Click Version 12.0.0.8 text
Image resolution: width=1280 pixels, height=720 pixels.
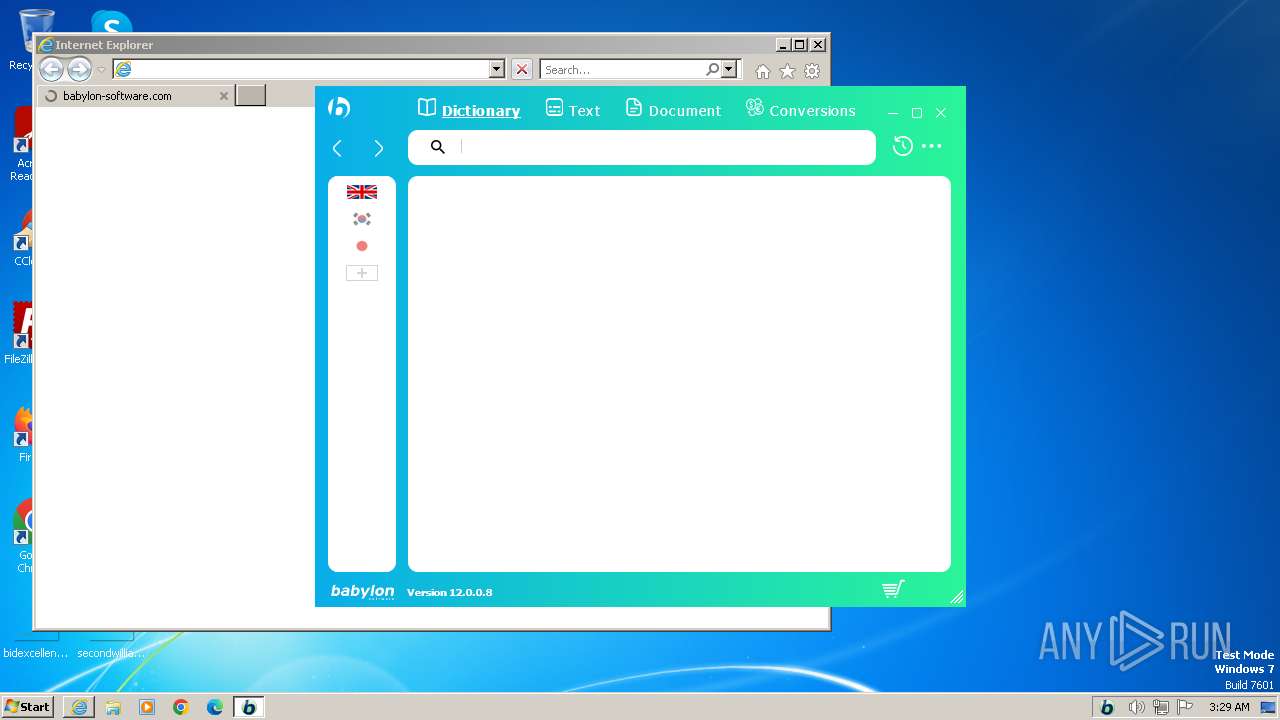(449, 592)
